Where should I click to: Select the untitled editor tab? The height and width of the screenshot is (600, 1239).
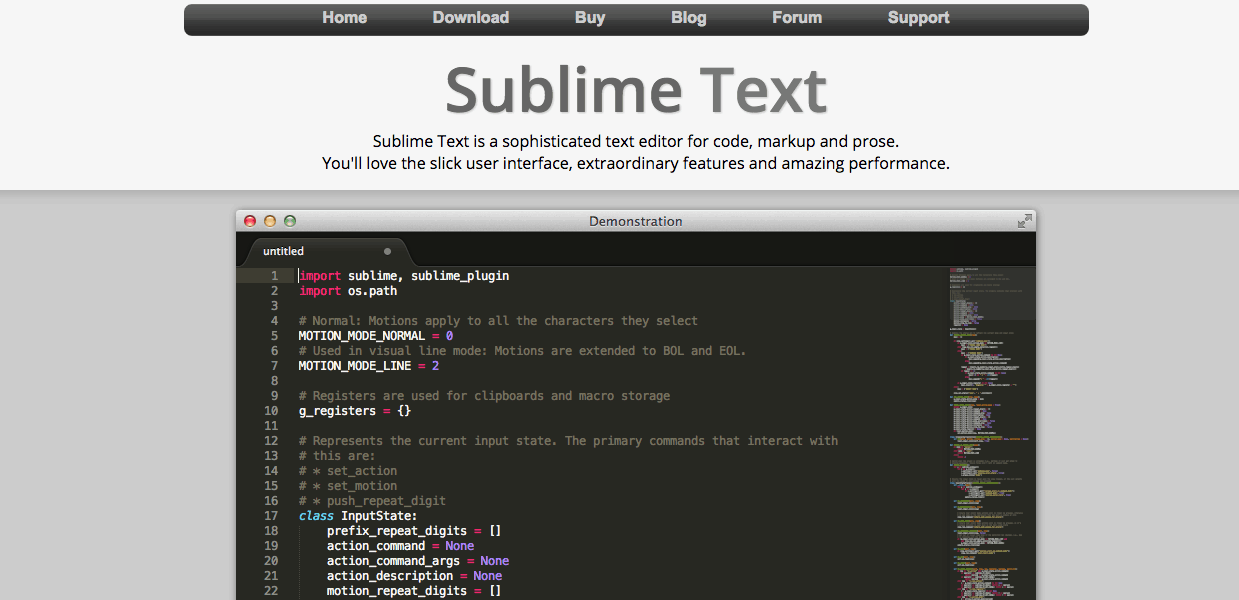(284, 251)
